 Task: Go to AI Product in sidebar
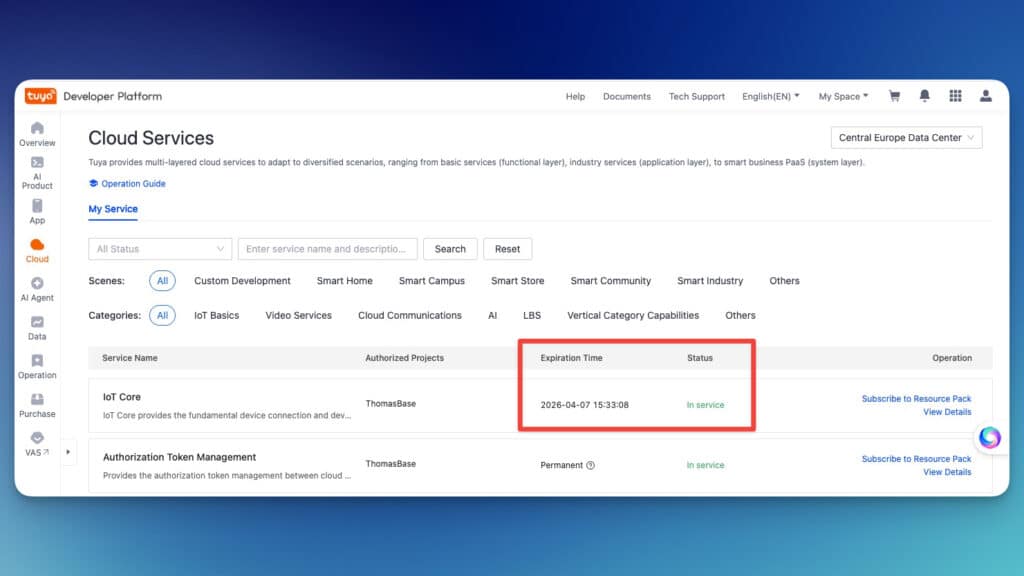(x=37, y=172)
